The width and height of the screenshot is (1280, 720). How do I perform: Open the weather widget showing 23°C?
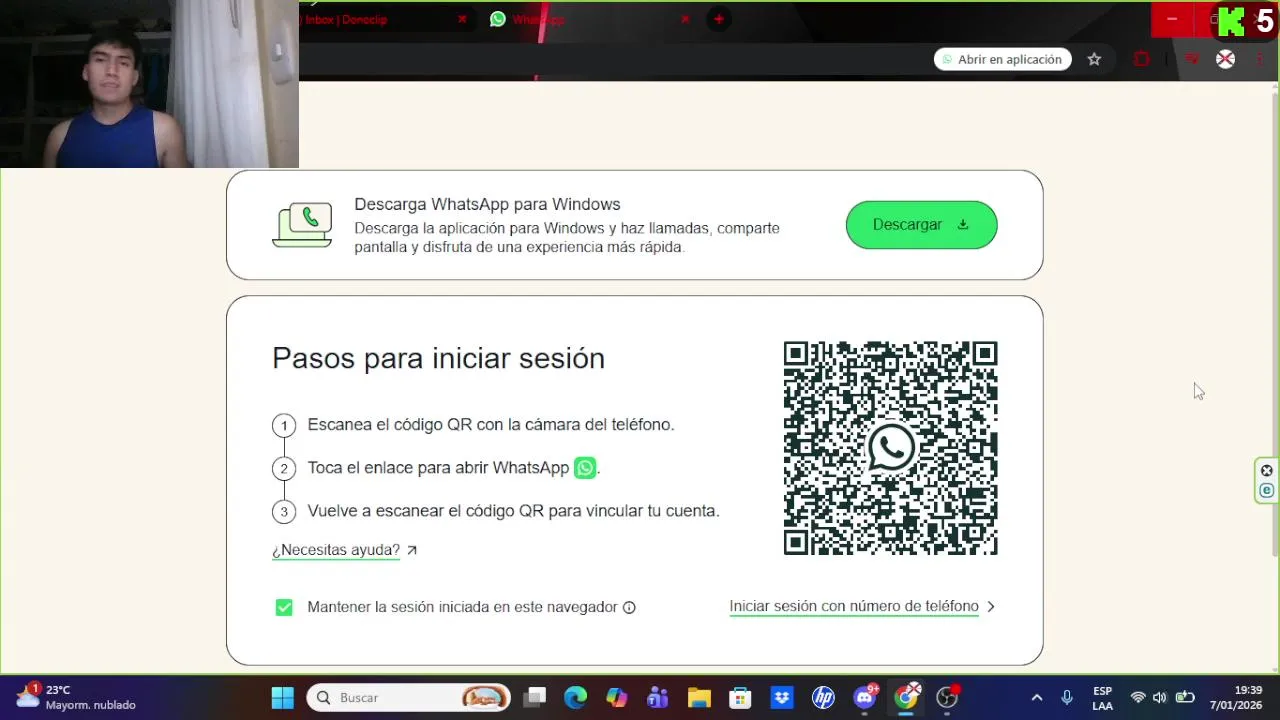point(76,697)
